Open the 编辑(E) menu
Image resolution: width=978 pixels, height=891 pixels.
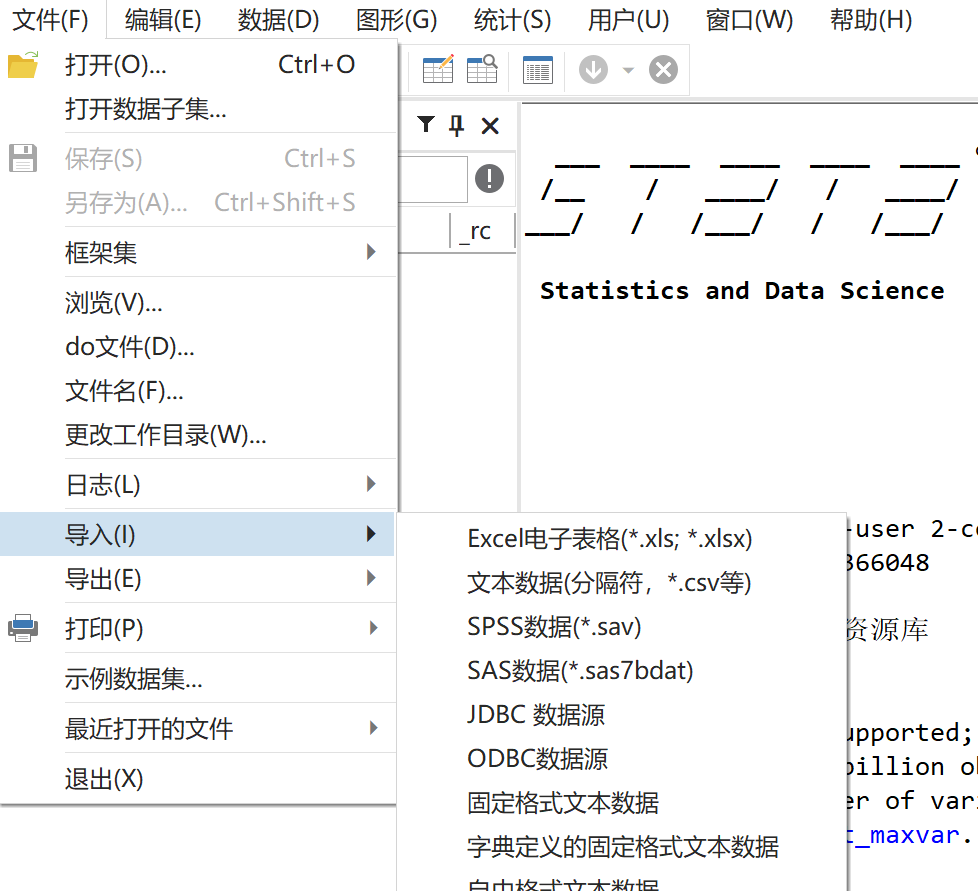point(163,20)
